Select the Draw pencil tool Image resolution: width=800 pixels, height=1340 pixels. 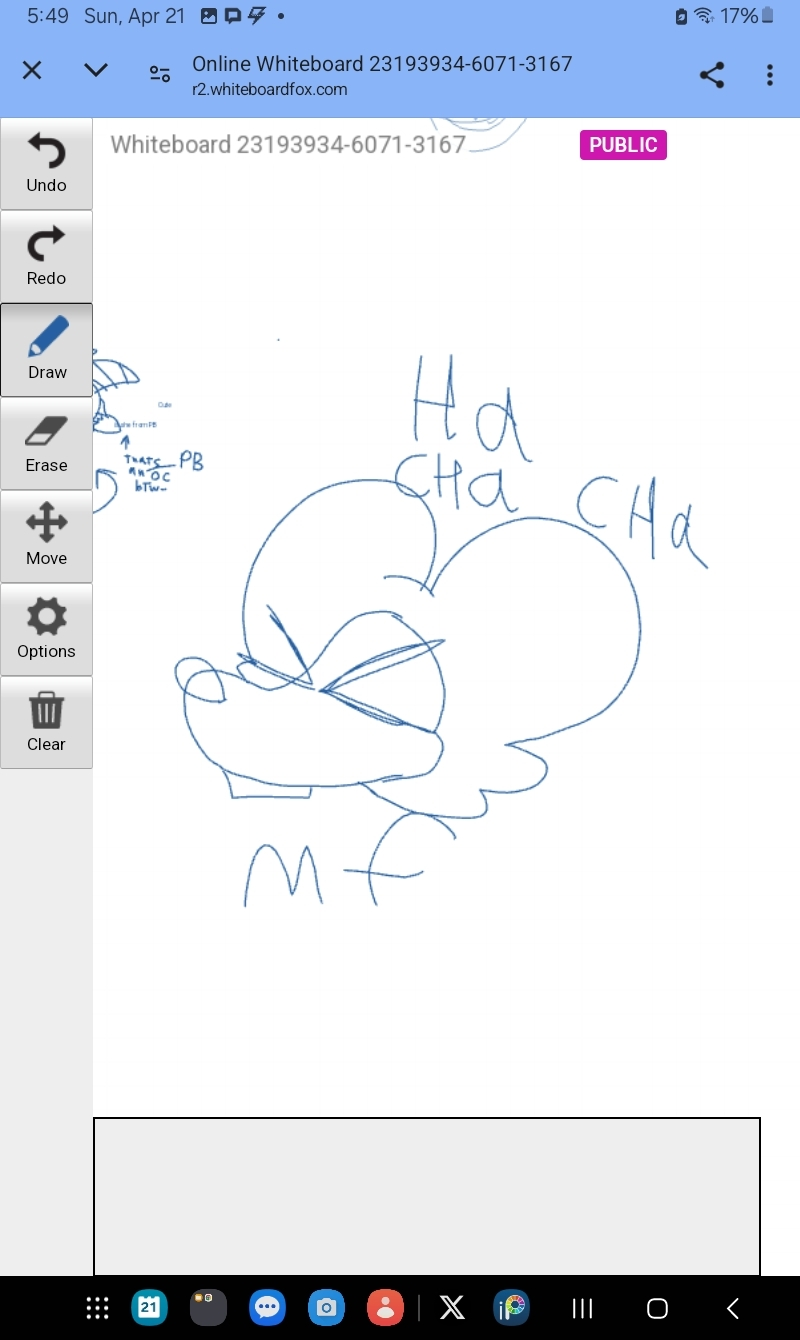46,350
